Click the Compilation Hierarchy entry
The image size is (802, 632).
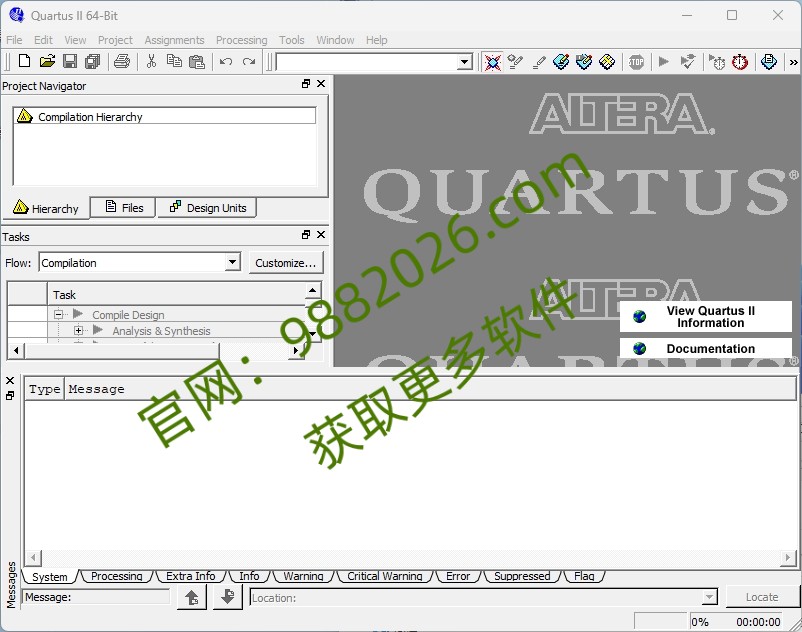tap(165, 117)
